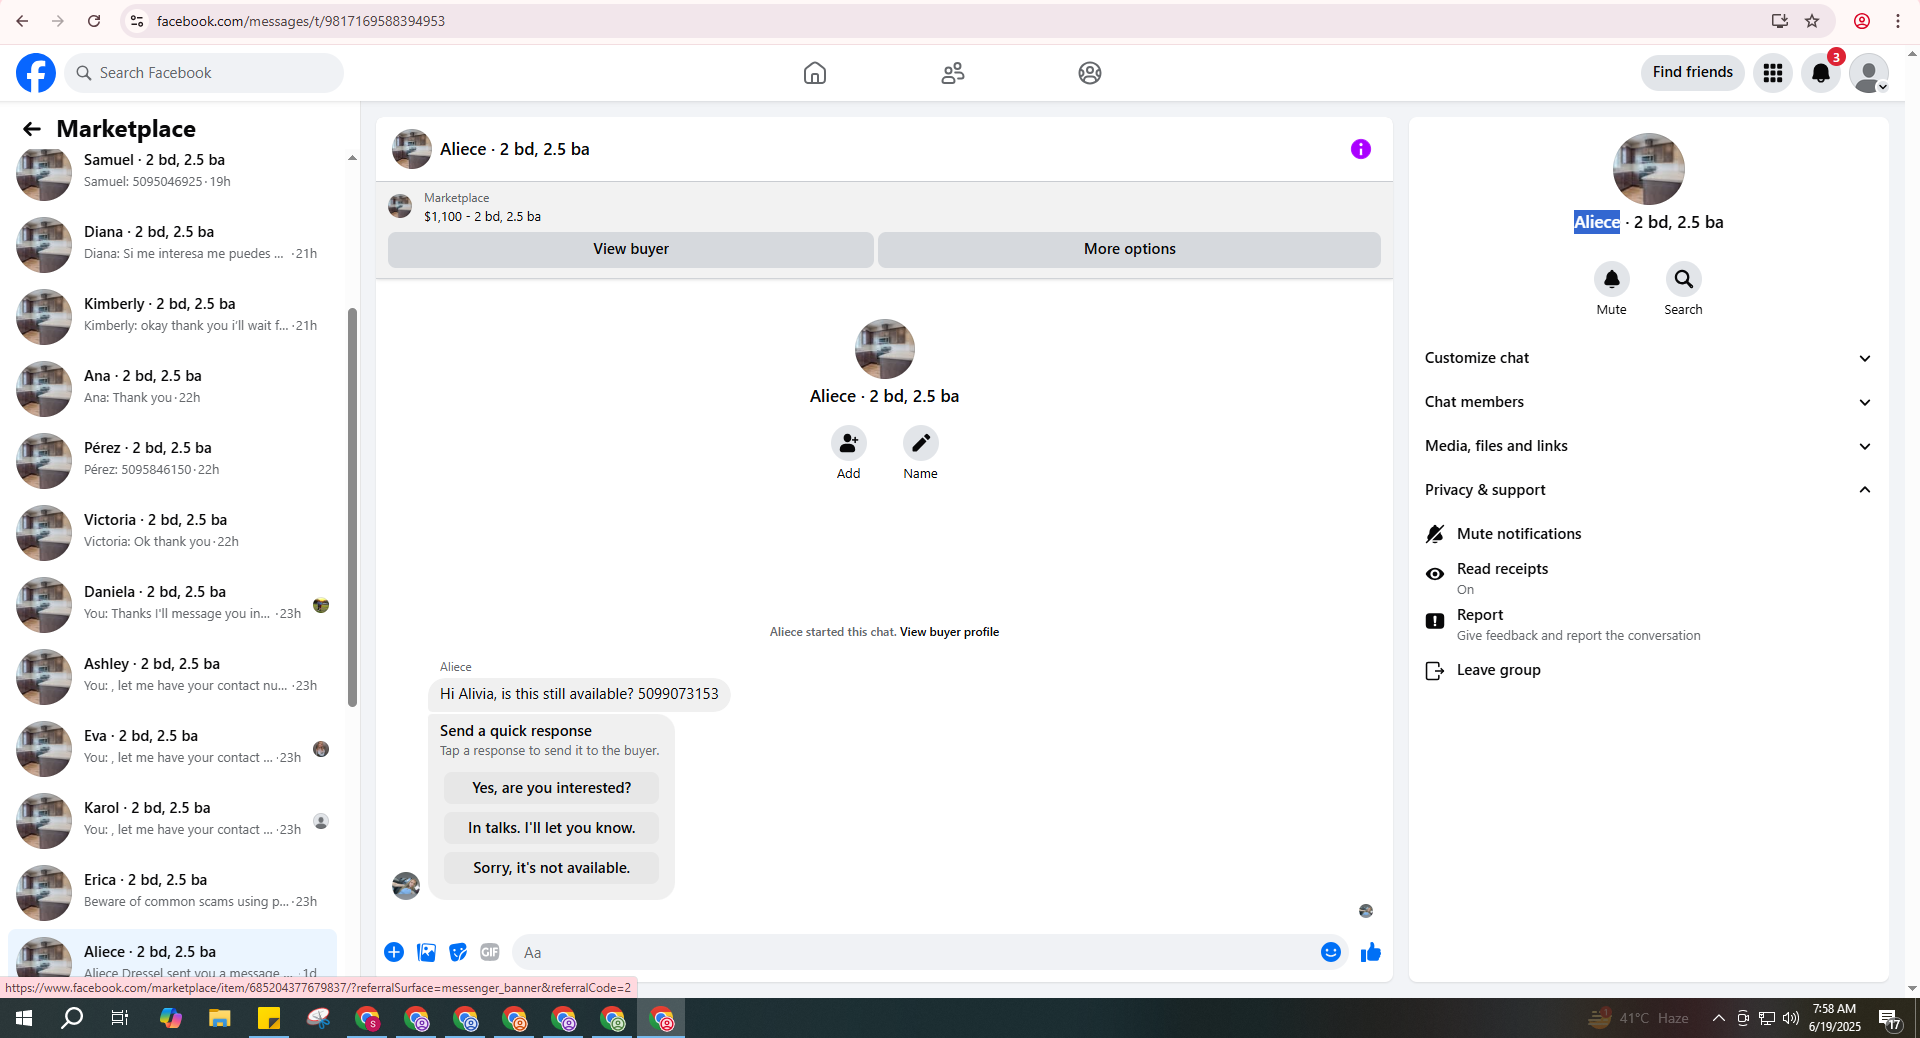
Task: Click the browser address bar
Action: [x=960, y=21]
